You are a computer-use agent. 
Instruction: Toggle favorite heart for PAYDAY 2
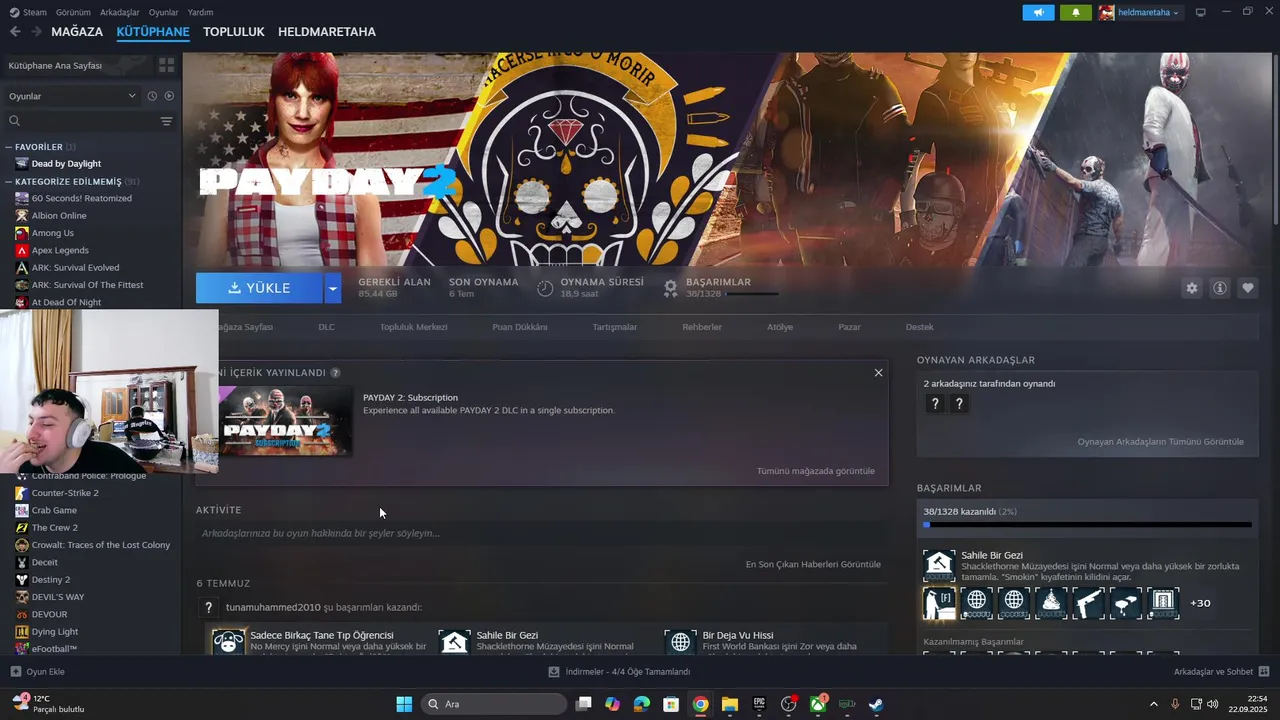(1247, 288)
